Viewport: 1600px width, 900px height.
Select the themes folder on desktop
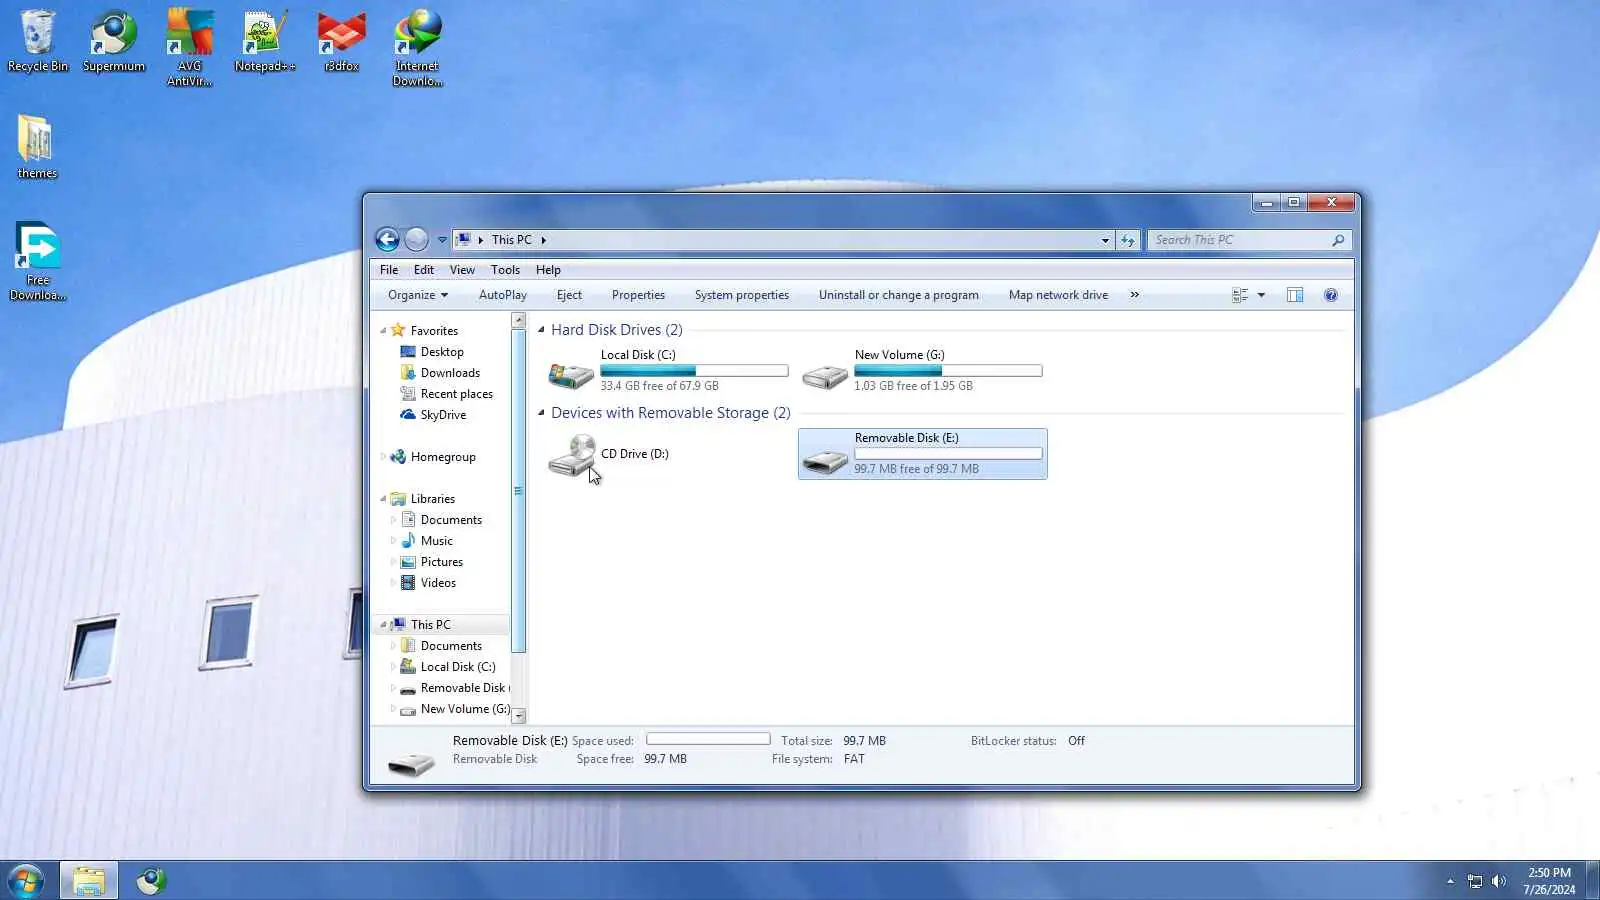[37, 147]
